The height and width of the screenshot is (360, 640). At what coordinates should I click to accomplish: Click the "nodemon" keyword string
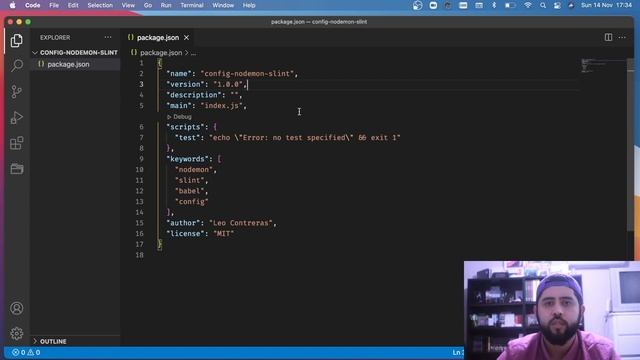(194, 169)
